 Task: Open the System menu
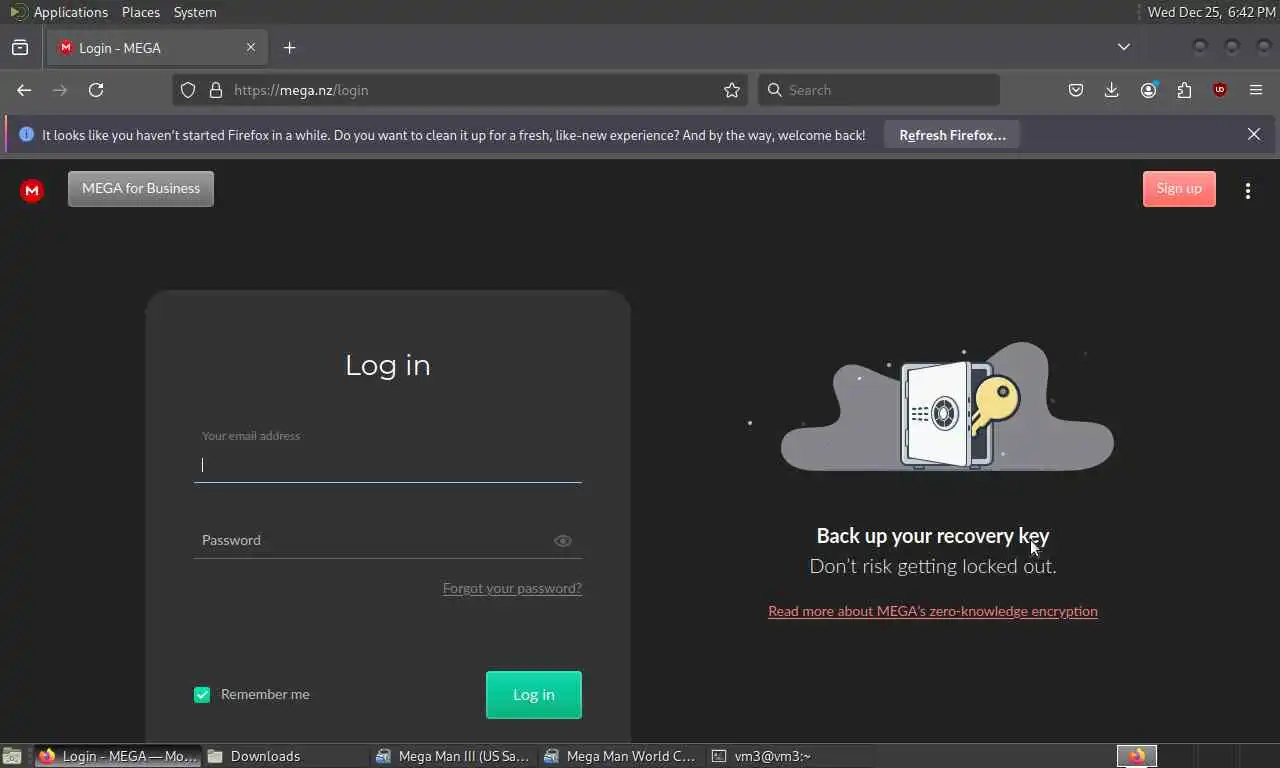(195, 12)
